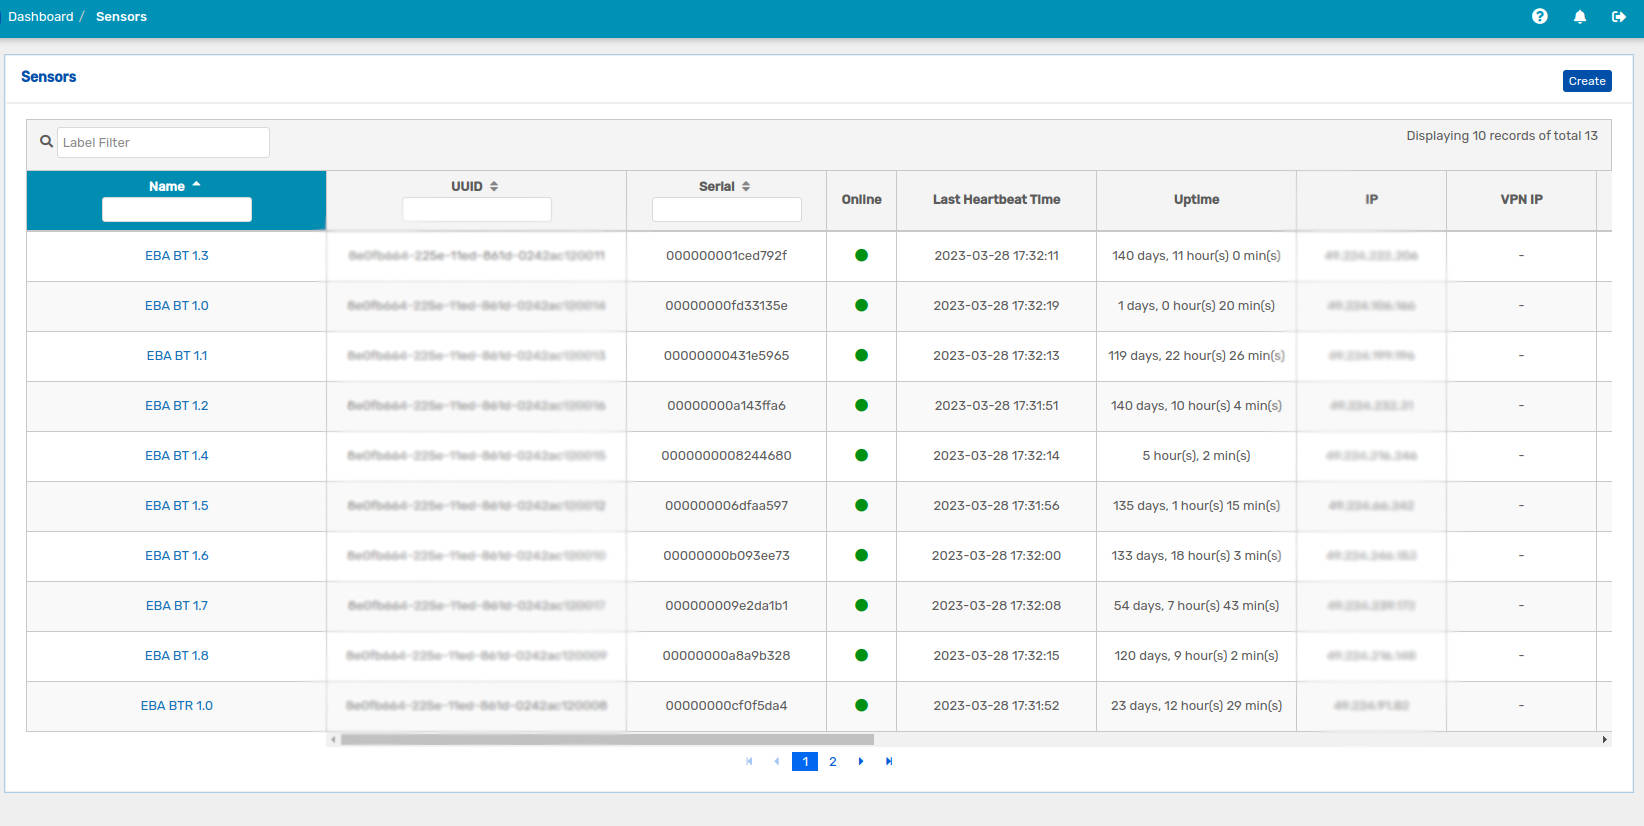Click heartbeat time 2023-03-28 17:32:11

click(997, 256)
